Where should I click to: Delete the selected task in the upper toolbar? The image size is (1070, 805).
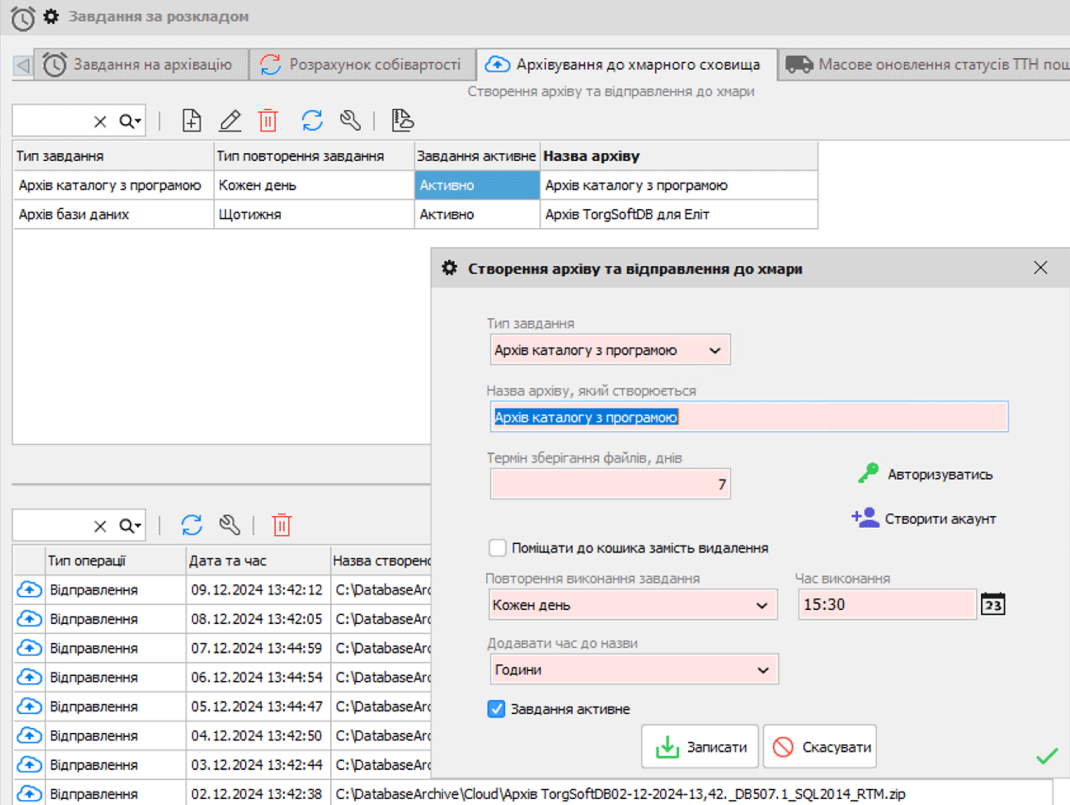(x=268, y=121)
